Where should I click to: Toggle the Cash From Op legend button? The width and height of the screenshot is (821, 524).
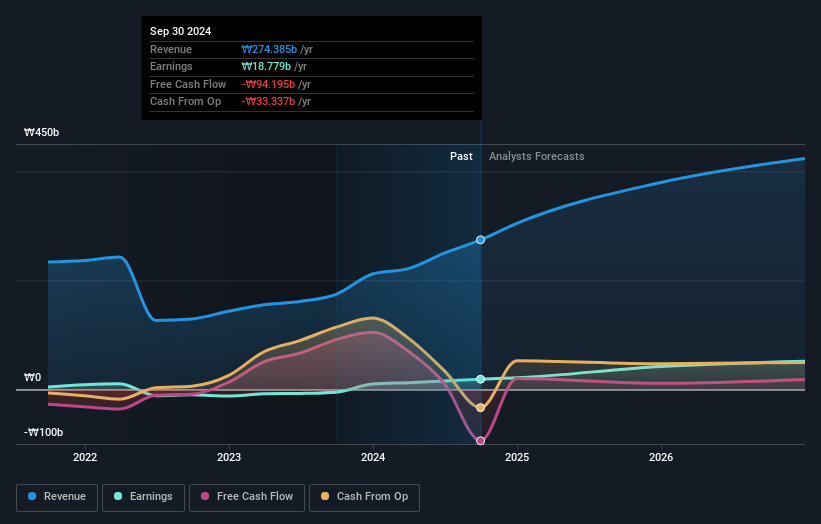tap(364, 497)
